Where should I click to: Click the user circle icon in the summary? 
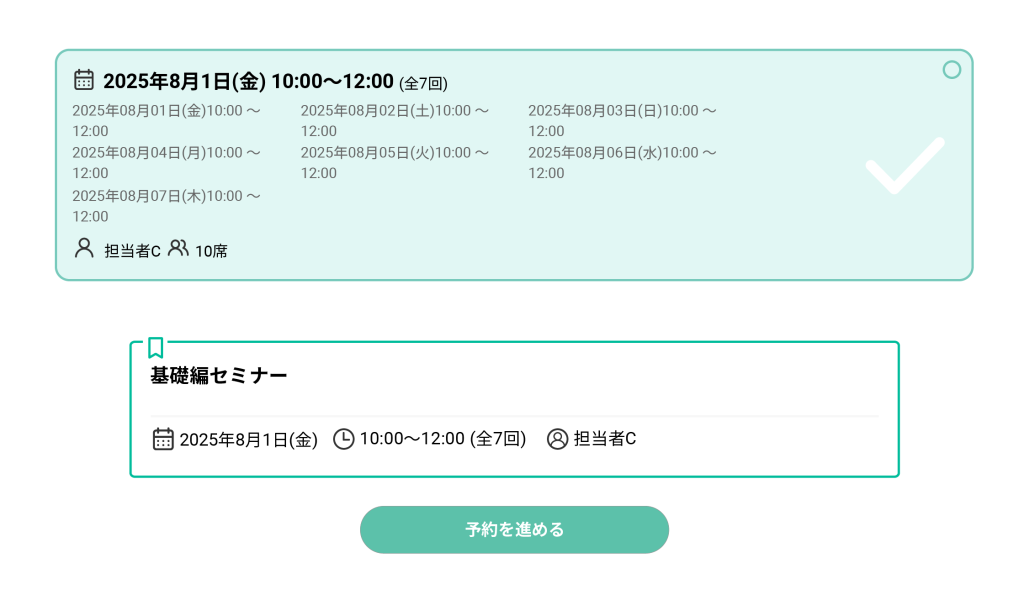pyautogui.click(x=557, y=439)
